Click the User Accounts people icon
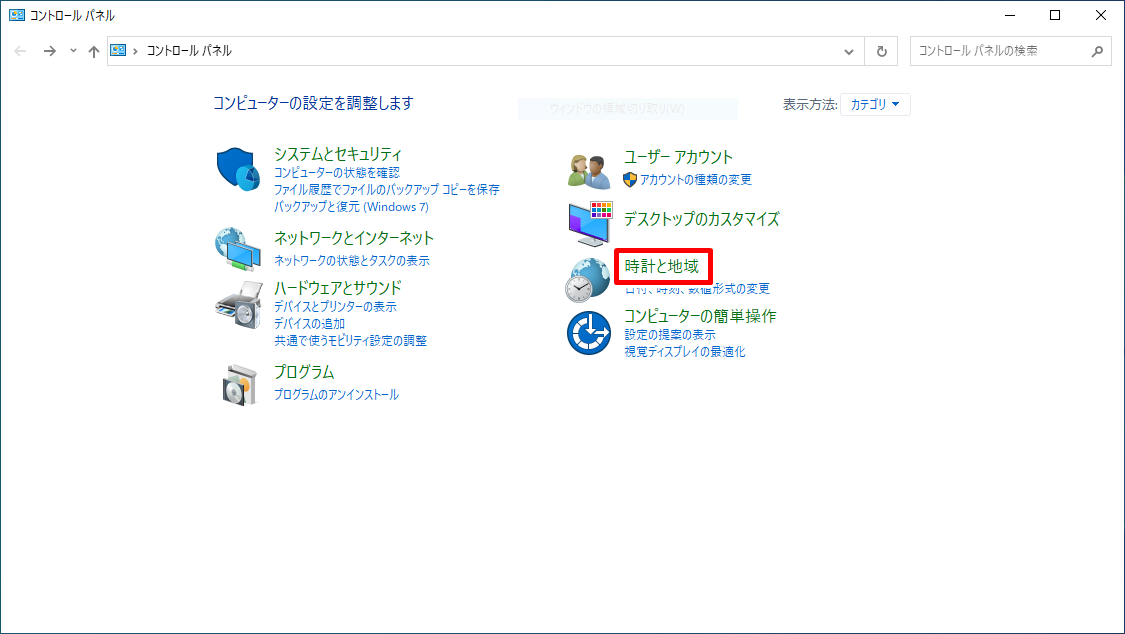1125x634 pixels. (588, 171)
